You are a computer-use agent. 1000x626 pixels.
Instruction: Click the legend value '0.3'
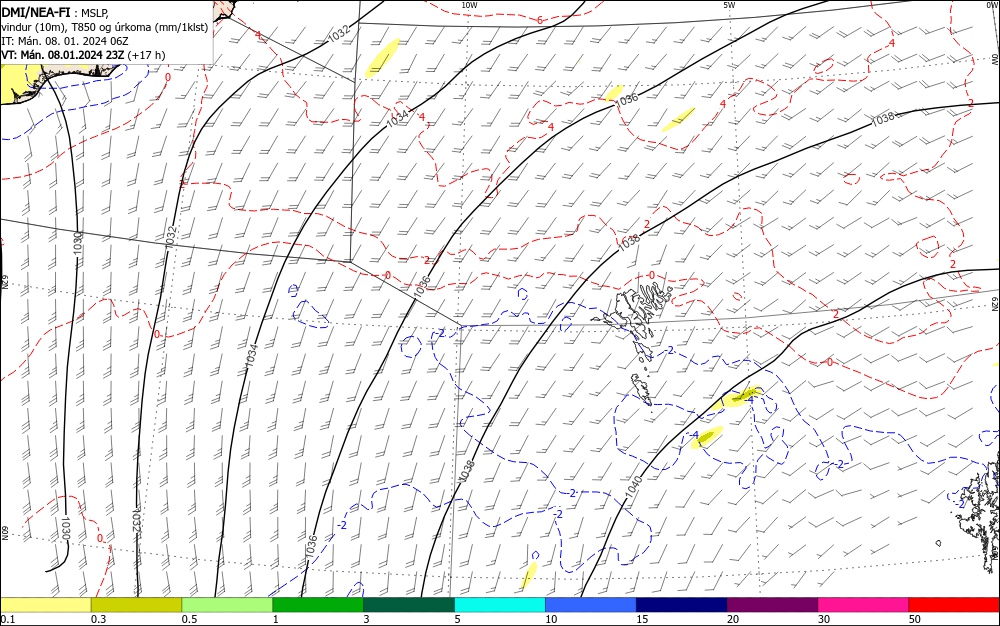click(98, 619)
